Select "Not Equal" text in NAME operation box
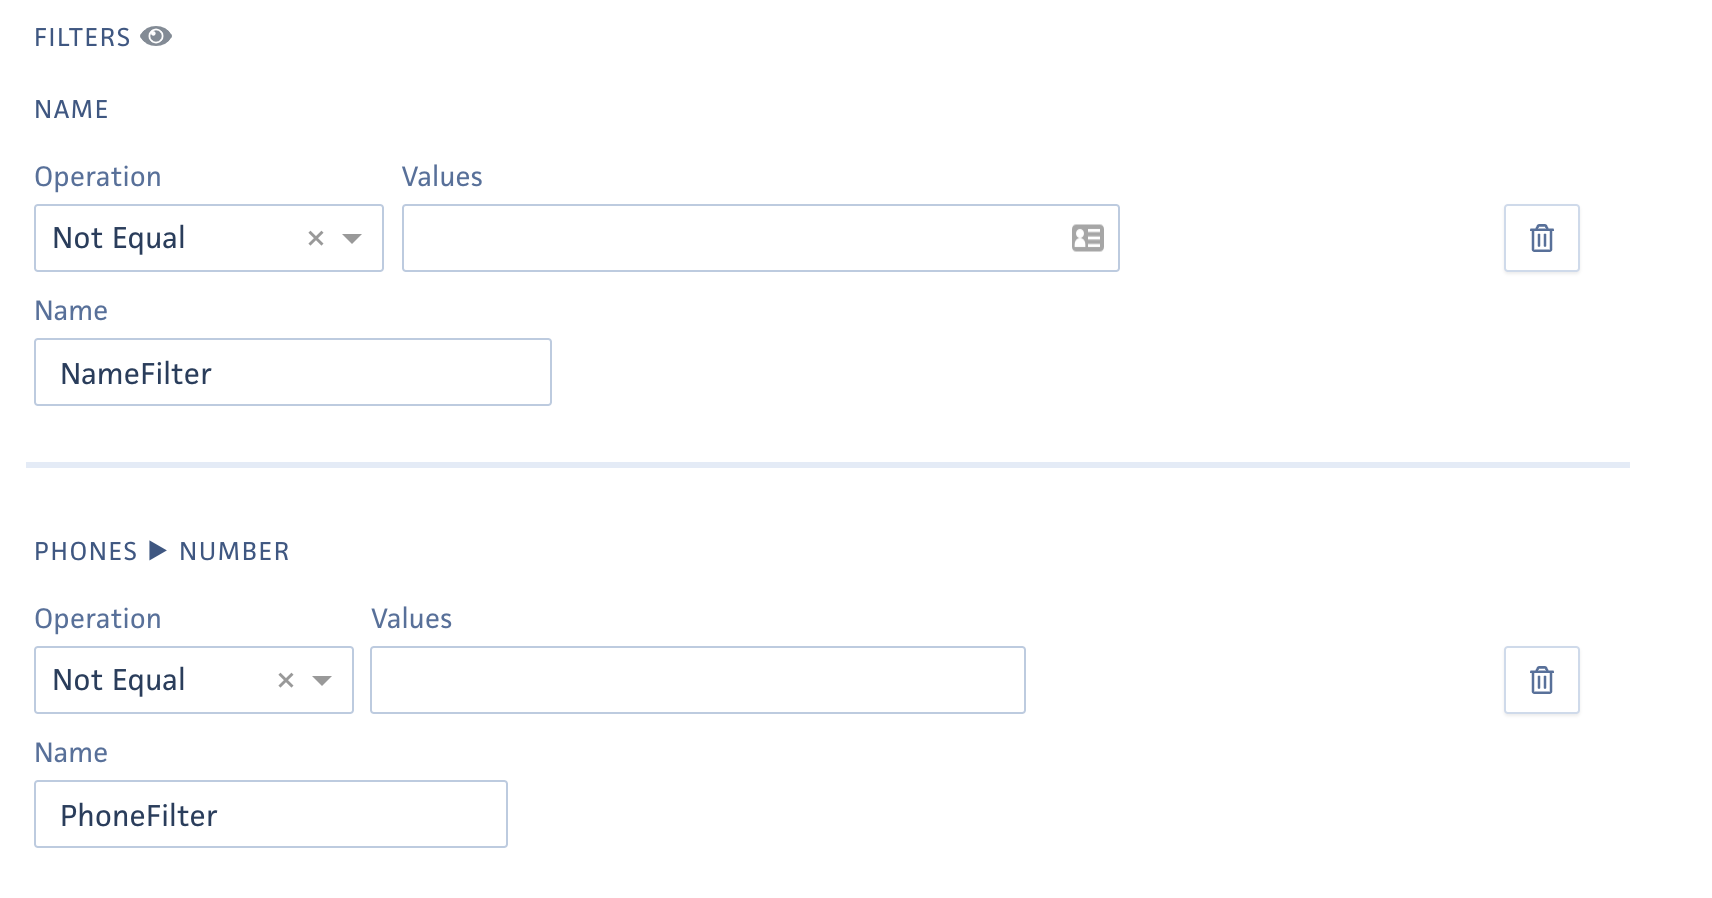Viewport: 1712px width, 898px height. (x=119, y=238)
